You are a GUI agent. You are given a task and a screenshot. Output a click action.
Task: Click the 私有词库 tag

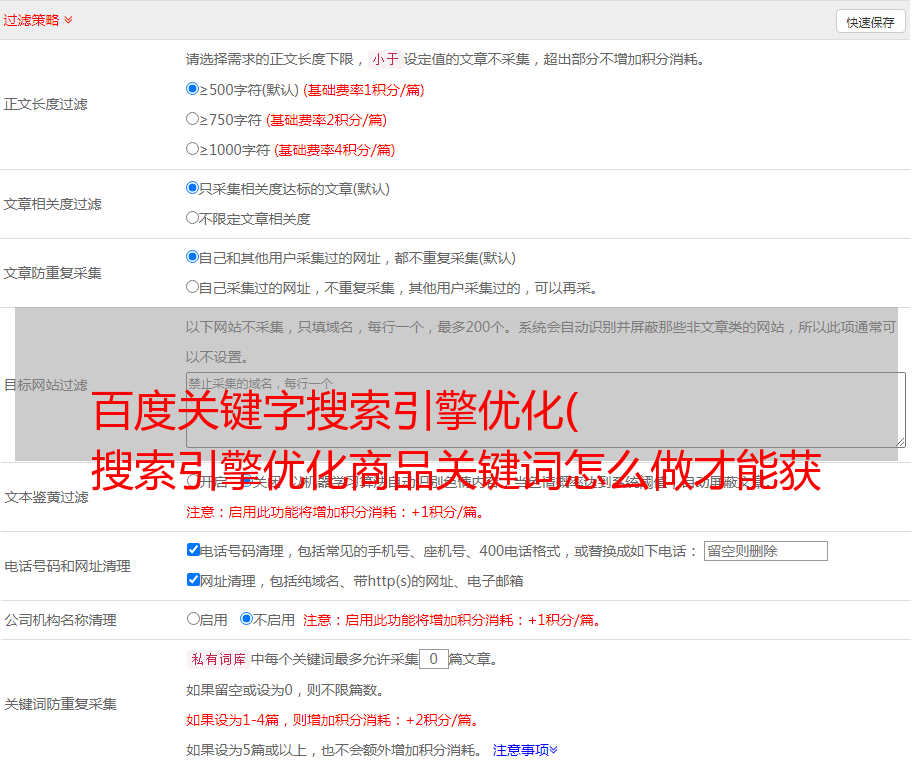(x=219, y=659)
